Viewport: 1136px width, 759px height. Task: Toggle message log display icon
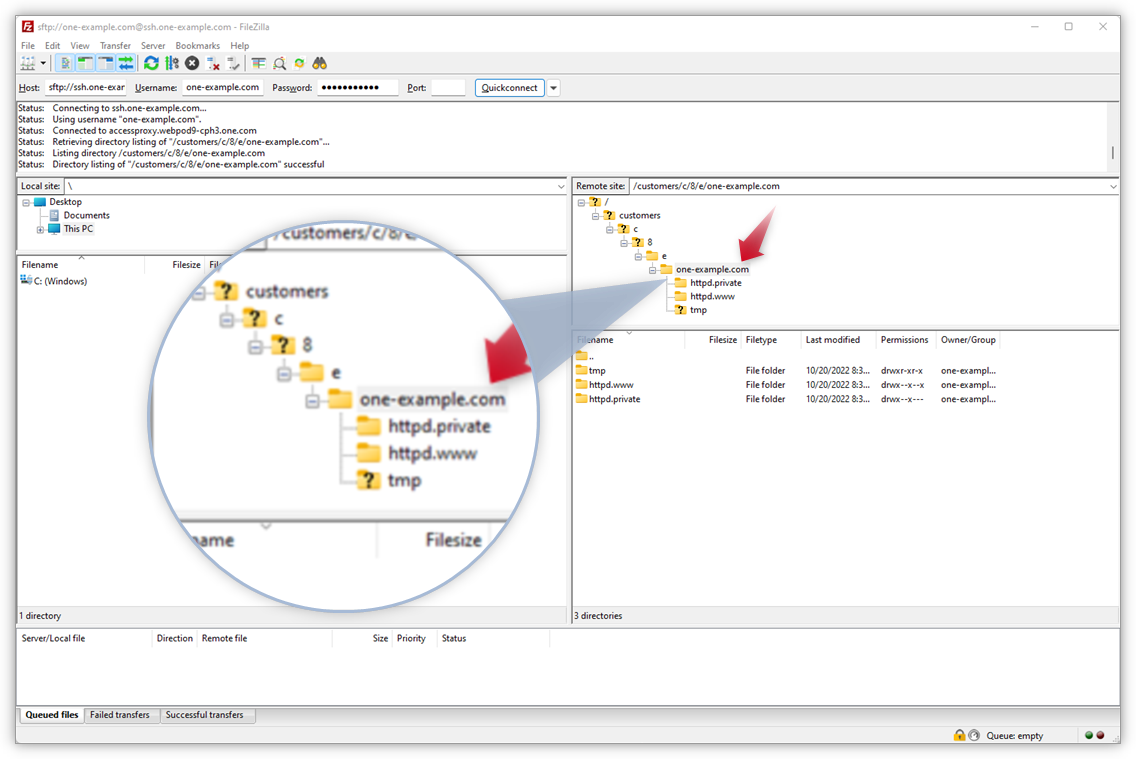65,63
